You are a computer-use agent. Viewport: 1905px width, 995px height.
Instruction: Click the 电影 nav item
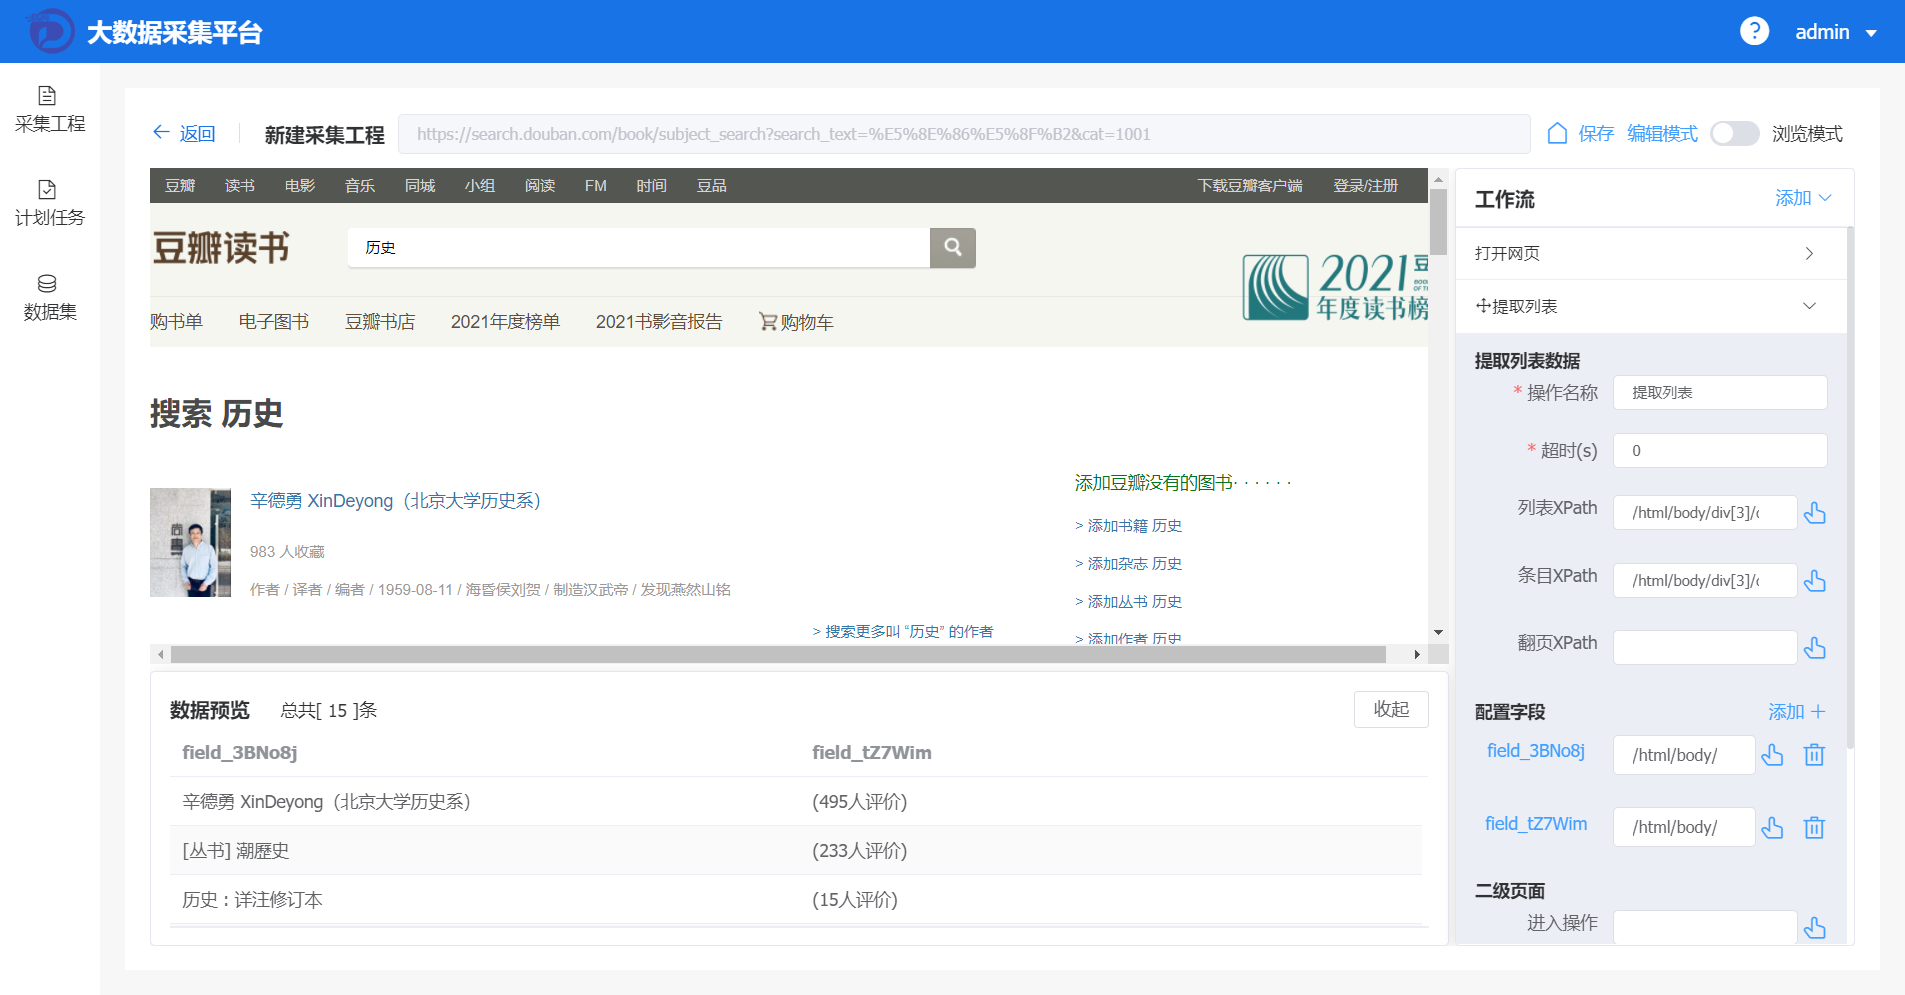point(300,185)
